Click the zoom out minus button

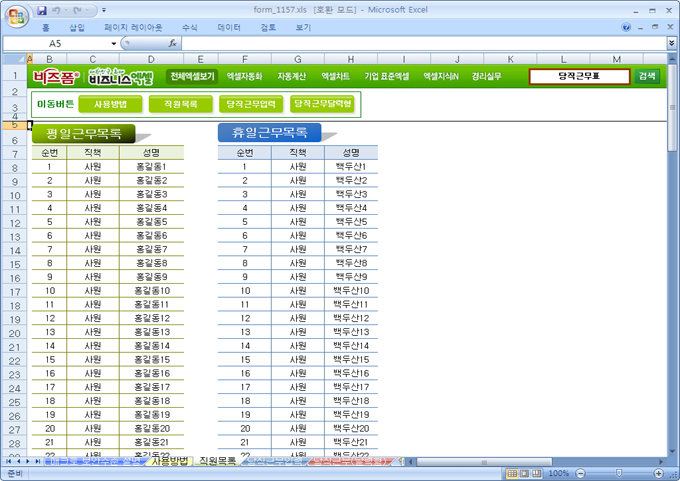(x=578, y=473)
